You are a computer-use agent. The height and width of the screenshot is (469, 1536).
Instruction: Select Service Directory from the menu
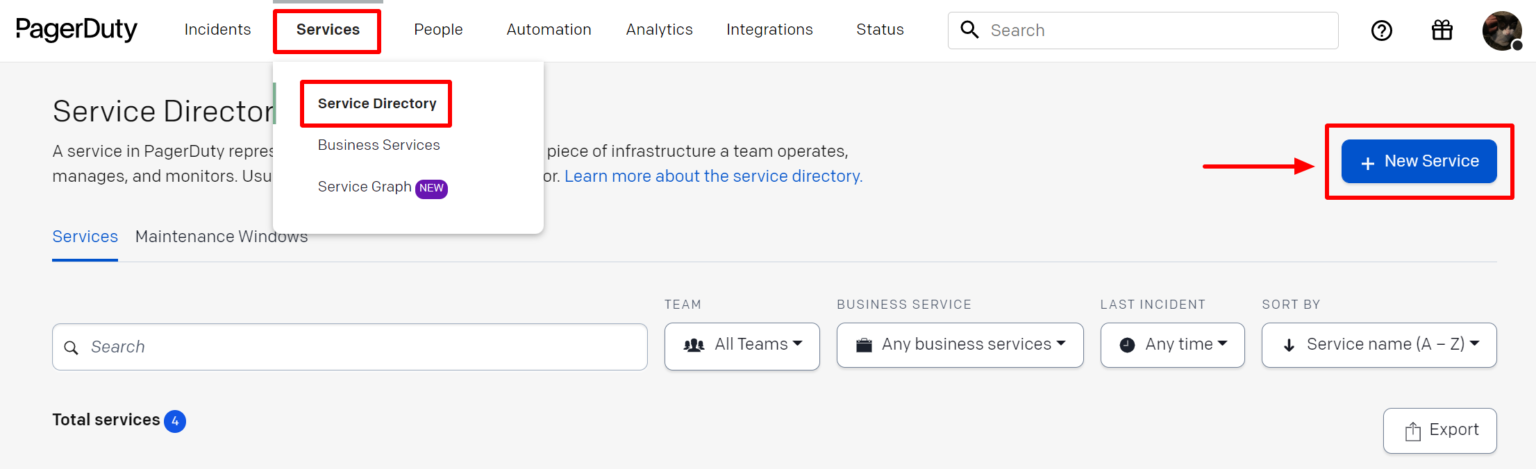tap(377, 104)
